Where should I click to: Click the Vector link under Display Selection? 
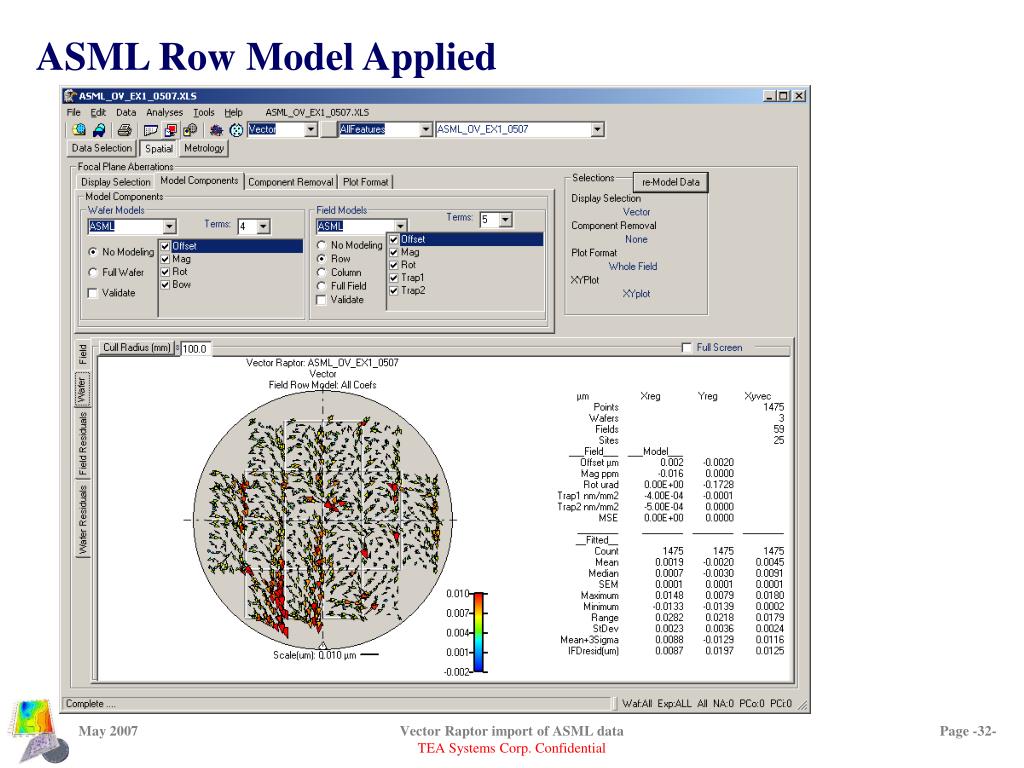637,212
